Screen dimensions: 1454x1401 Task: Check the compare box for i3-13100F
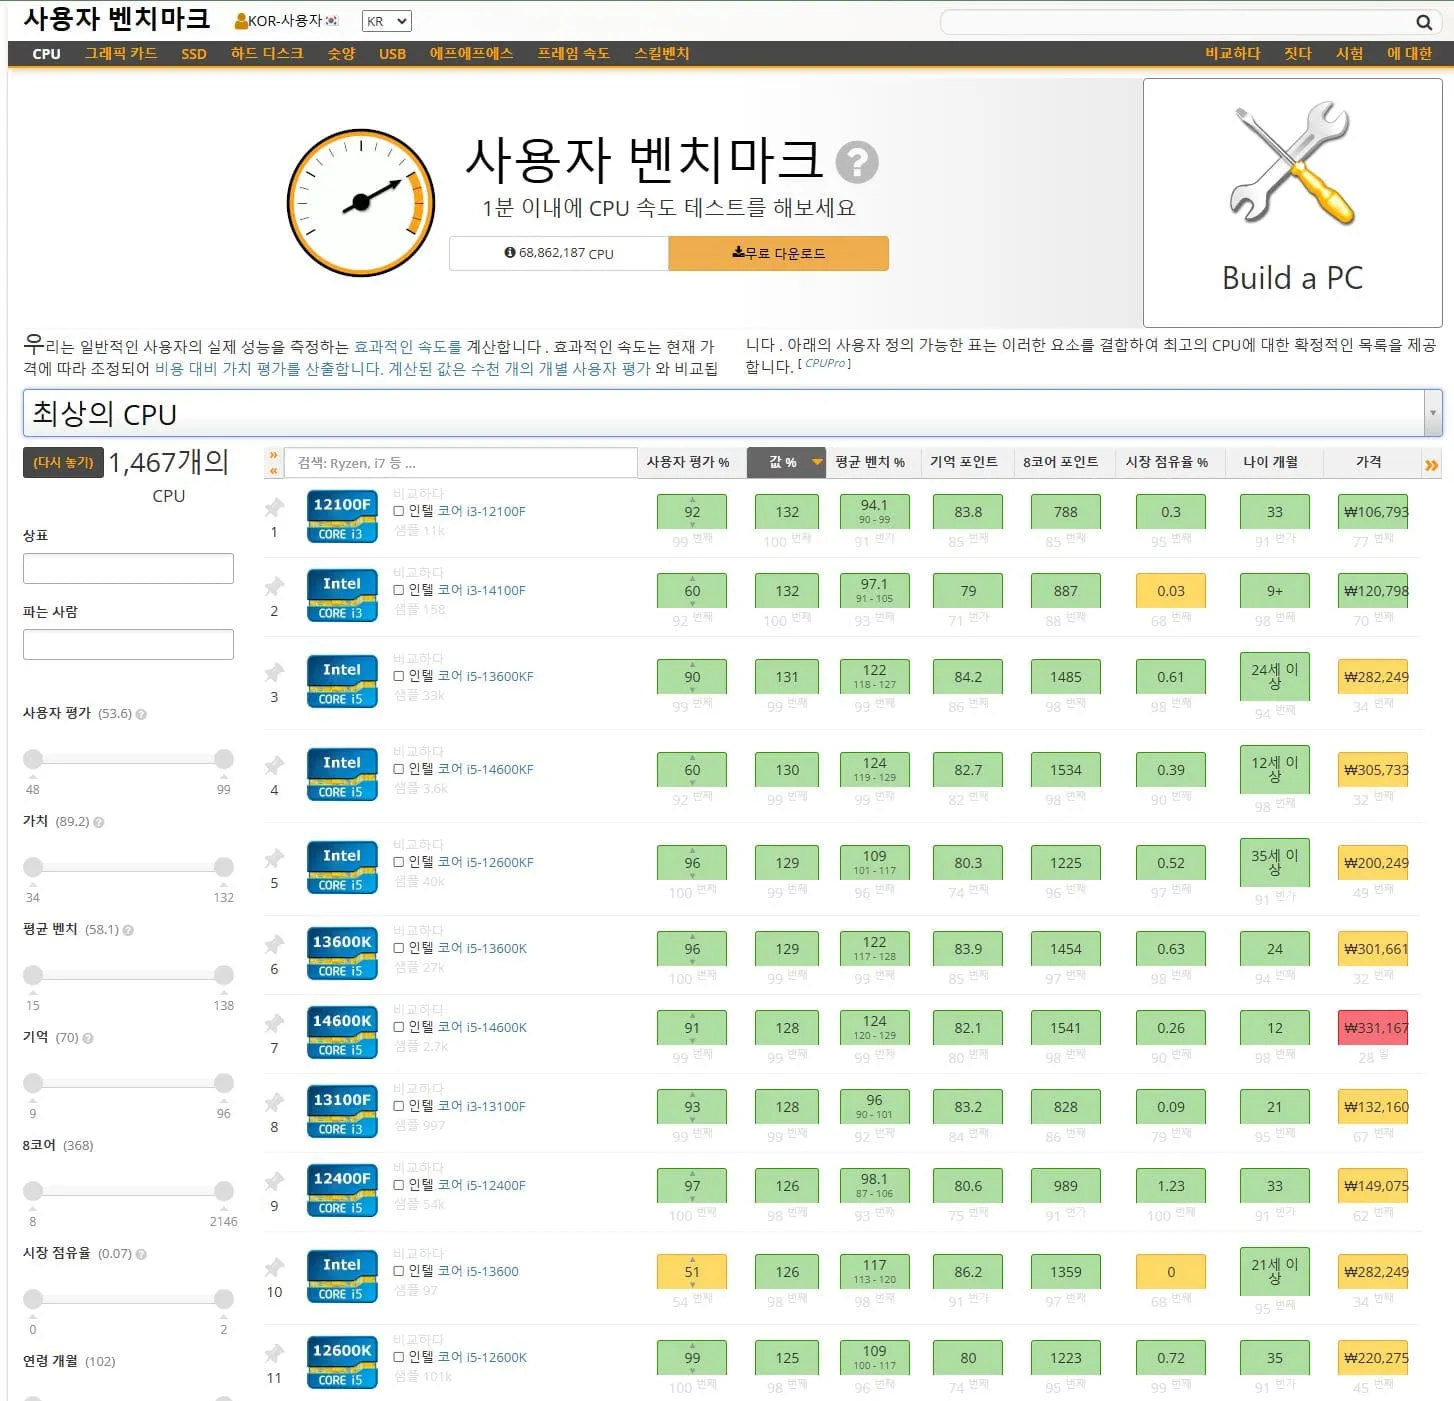pyautogui.click(x=399, y=1106)
